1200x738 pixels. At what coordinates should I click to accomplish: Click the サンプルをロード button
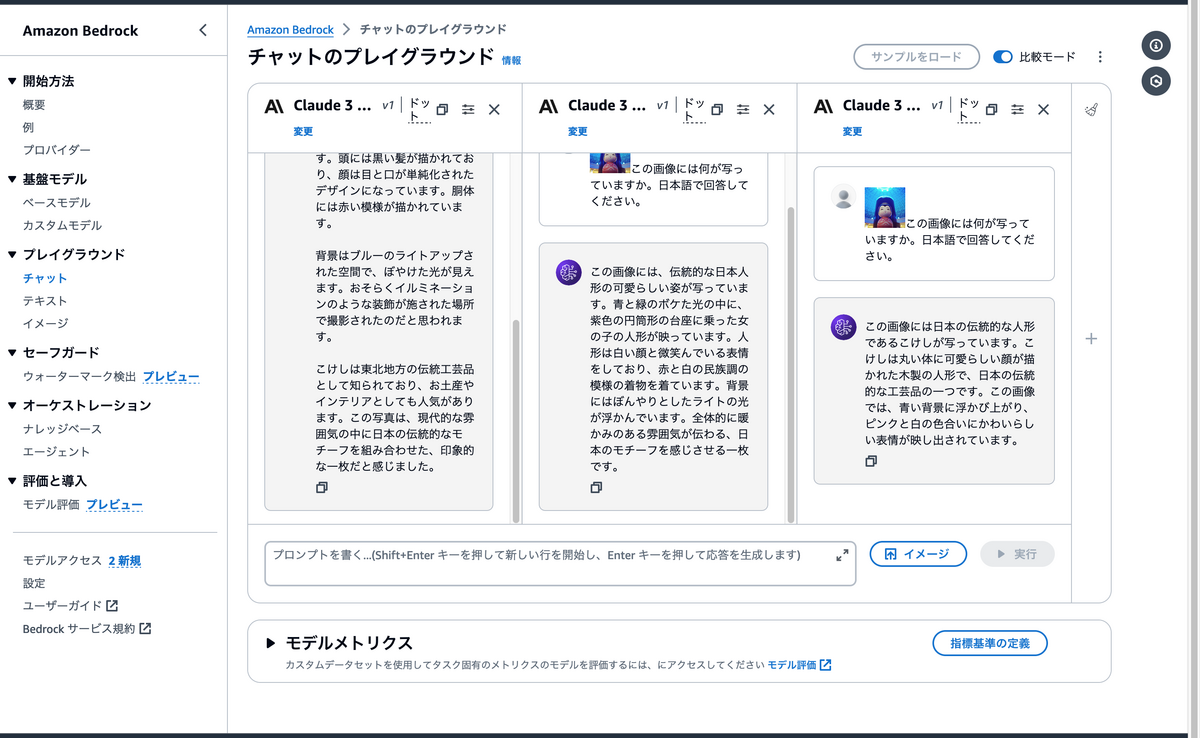click(x=915, y=57)
